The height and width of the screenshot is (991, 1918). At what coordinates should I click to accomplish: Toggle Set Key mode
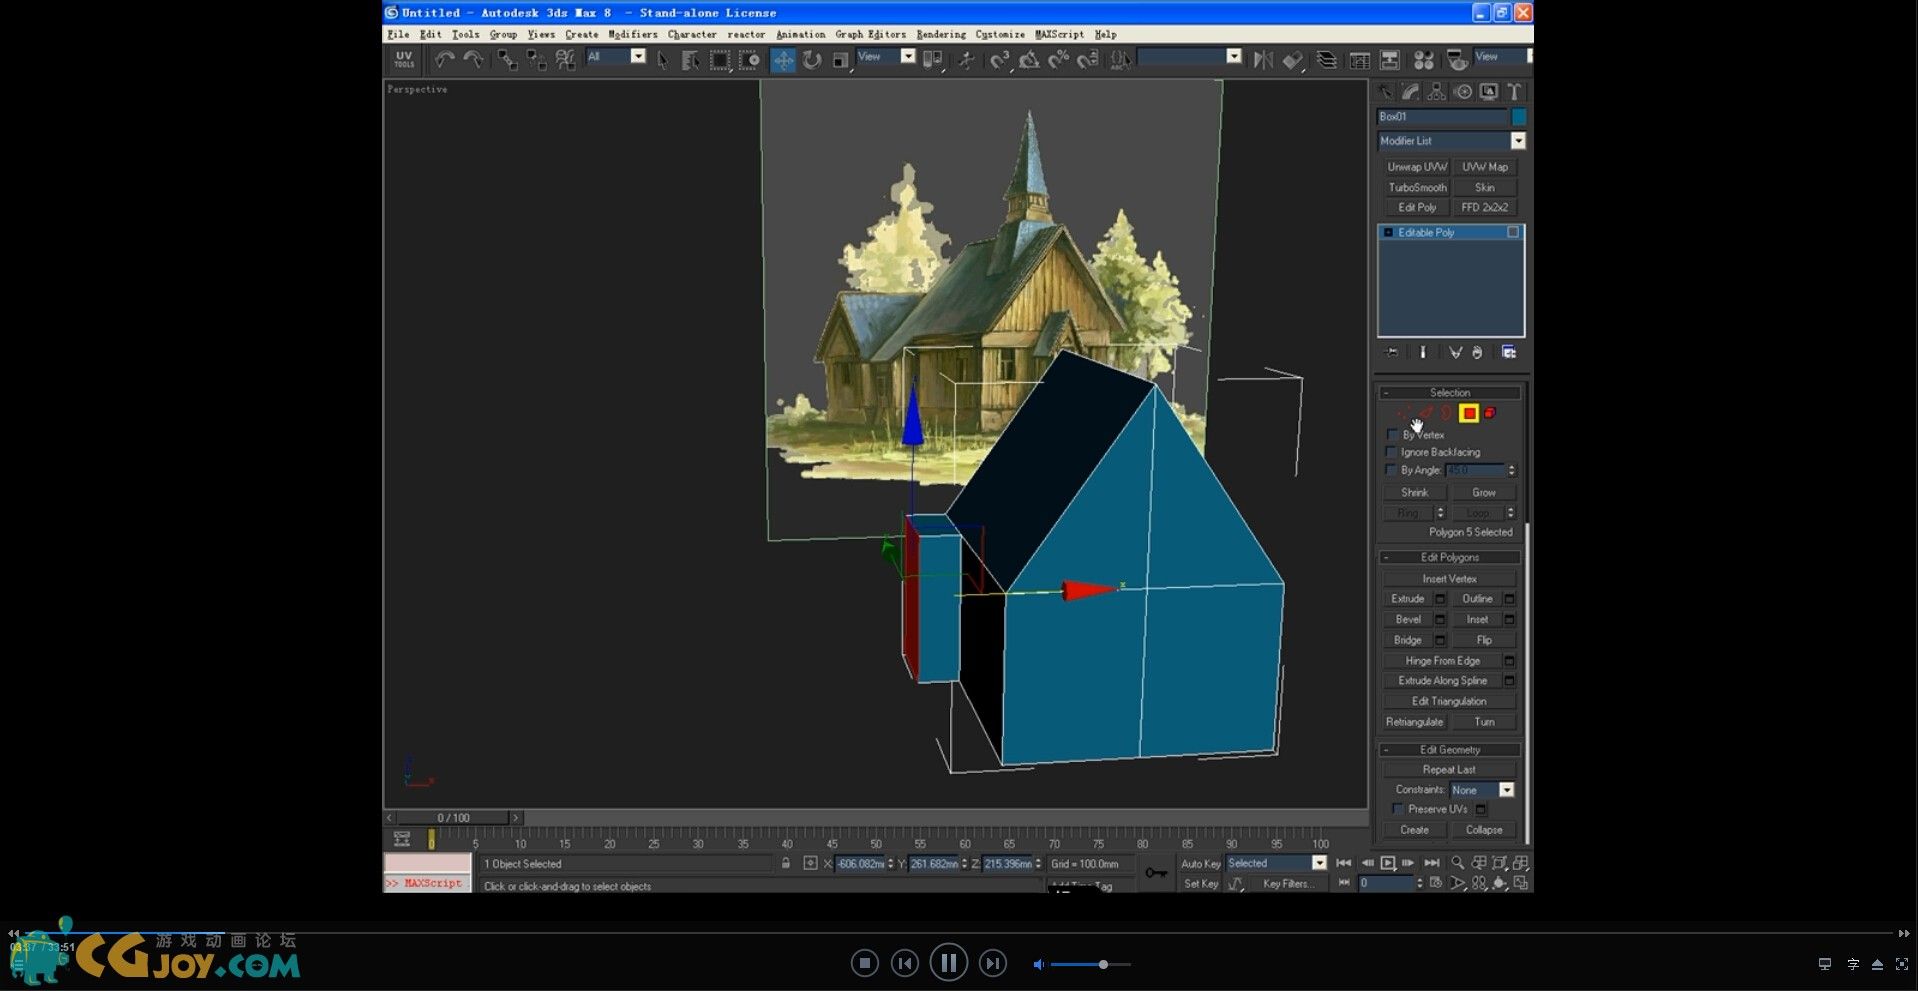click(x=1200, y=884)
